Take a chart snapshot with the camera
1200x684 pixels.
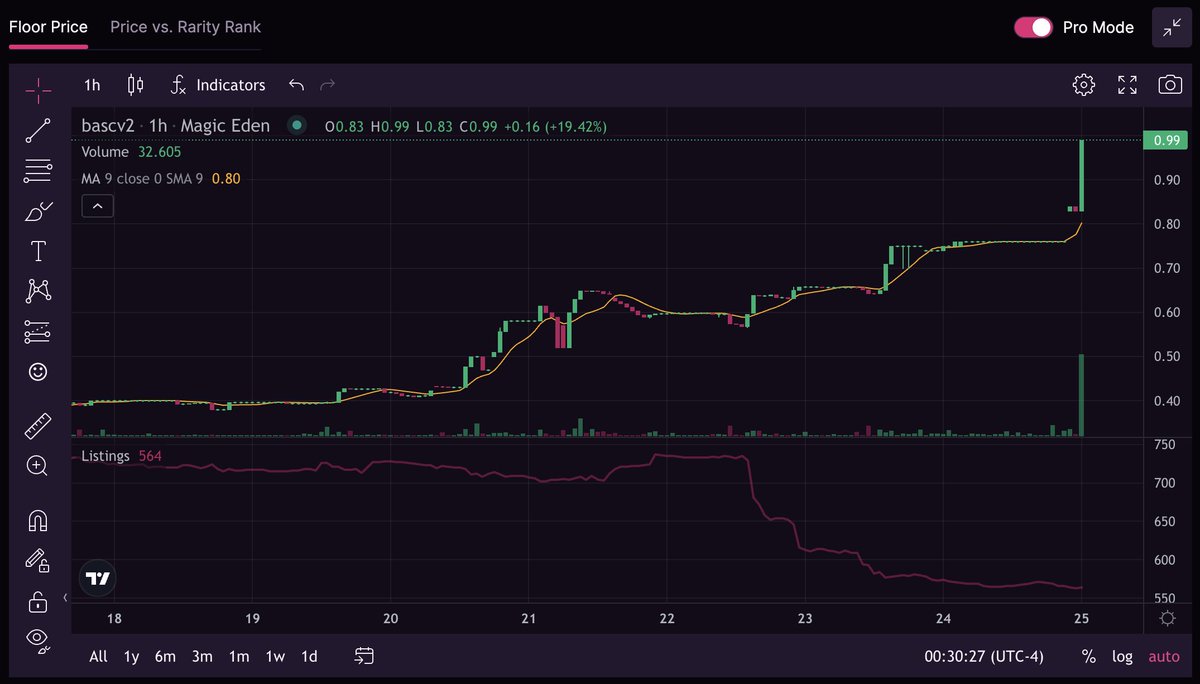click(1170, 85)
